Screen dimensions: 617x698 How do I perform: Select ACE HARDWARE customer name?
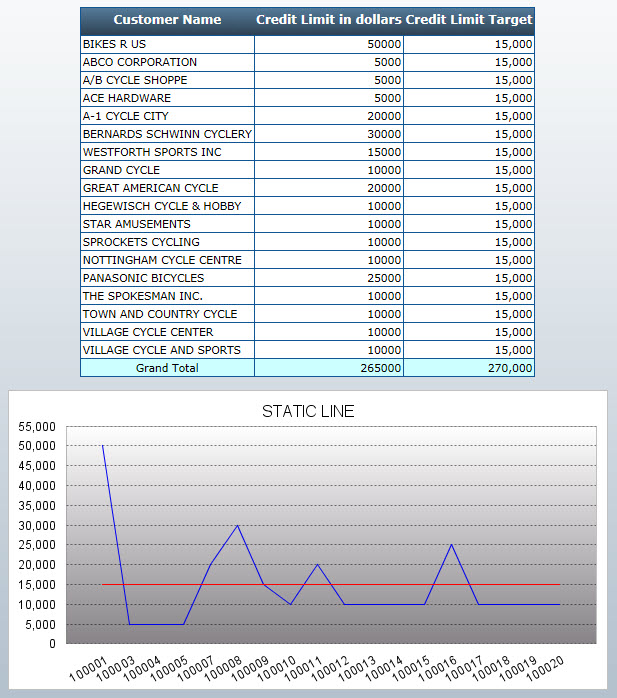click(167, 98)
